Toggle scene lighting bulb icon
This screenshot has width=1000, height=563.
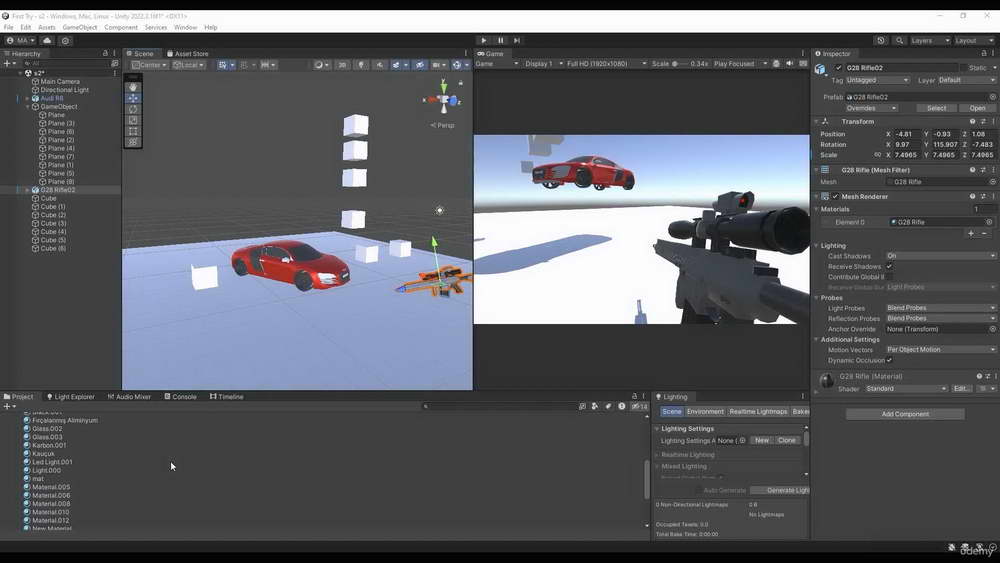pos(361,65)
